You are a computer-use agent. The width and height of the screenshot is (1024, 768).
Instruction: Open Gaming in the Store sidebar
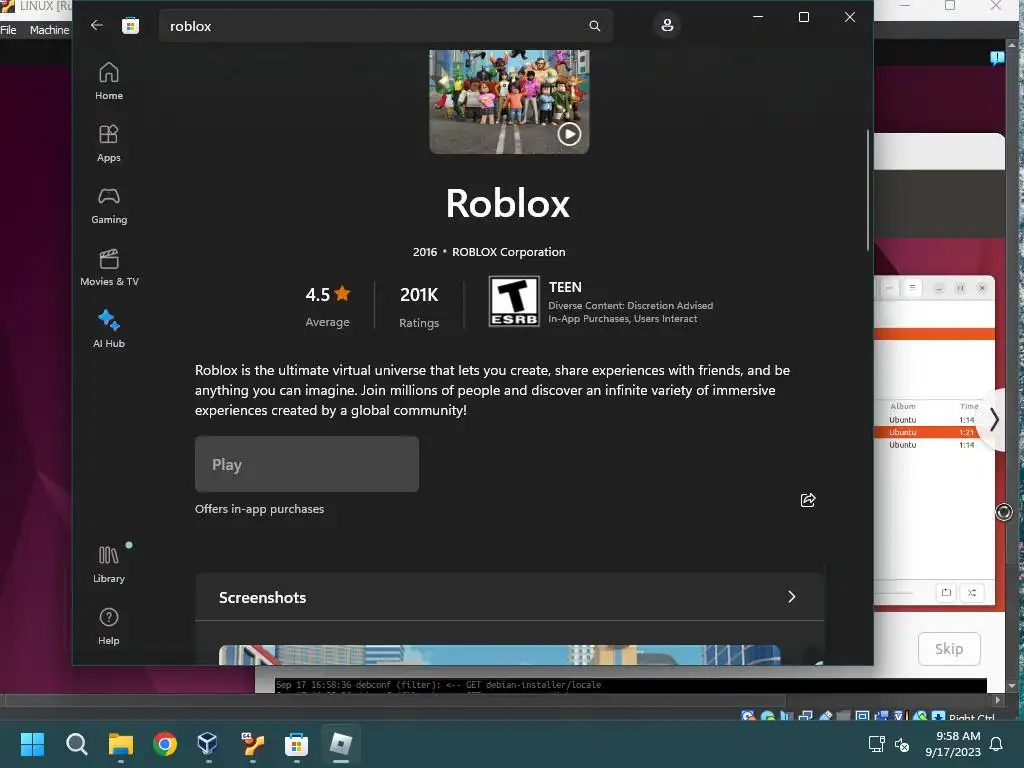click(x=109, y=205)
